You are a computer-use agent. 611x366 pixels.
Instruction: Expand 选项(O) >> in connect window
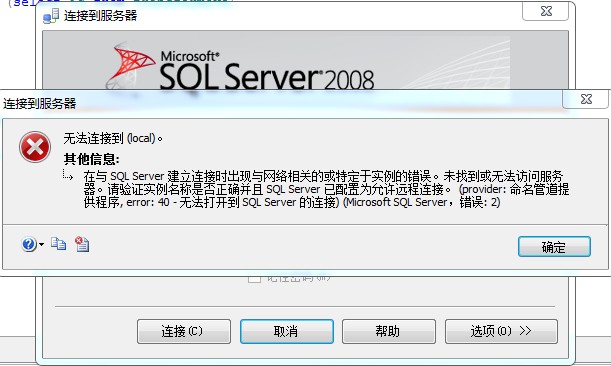[501, 331]
